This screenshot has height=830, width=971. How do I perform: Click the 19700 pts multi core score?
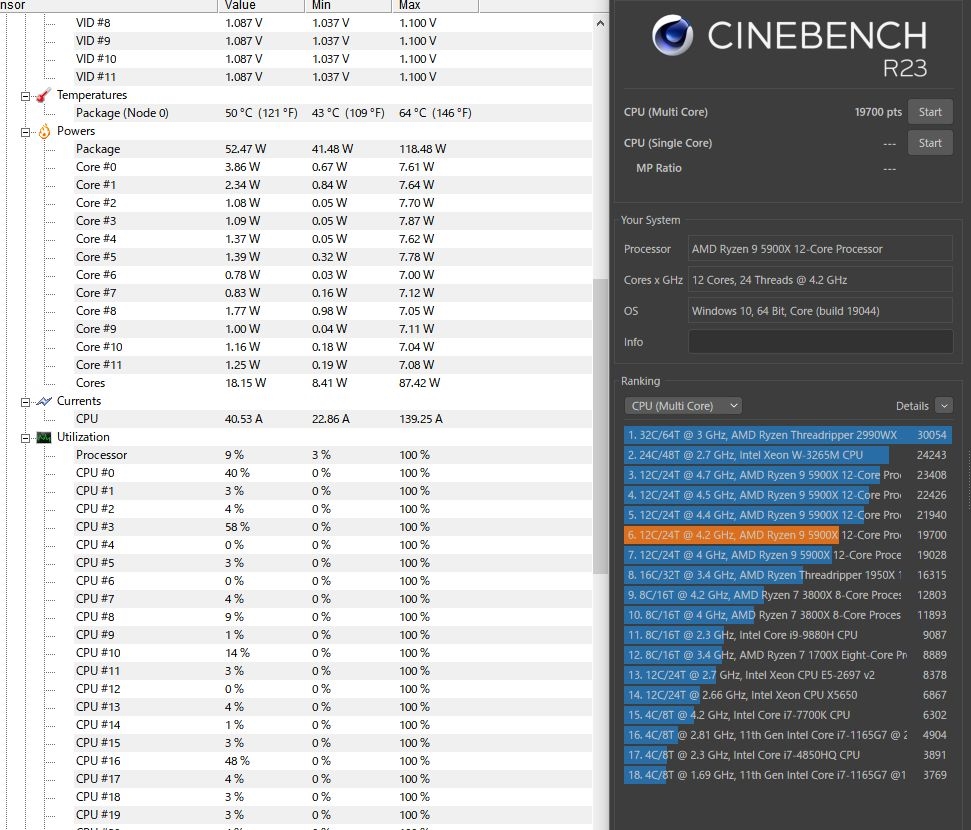coord(878,112)
